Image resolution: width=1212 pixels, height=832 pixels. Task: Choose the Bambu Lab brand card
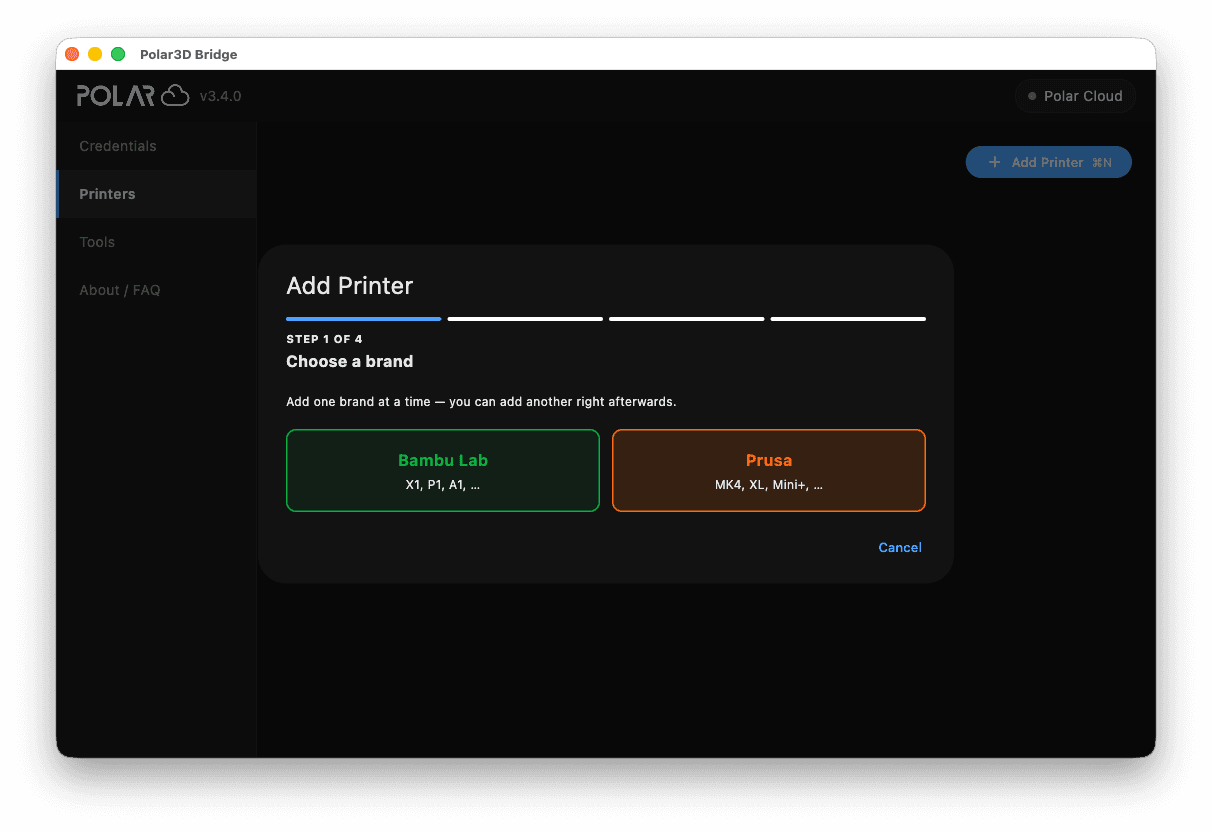click(x=443, y=471)
